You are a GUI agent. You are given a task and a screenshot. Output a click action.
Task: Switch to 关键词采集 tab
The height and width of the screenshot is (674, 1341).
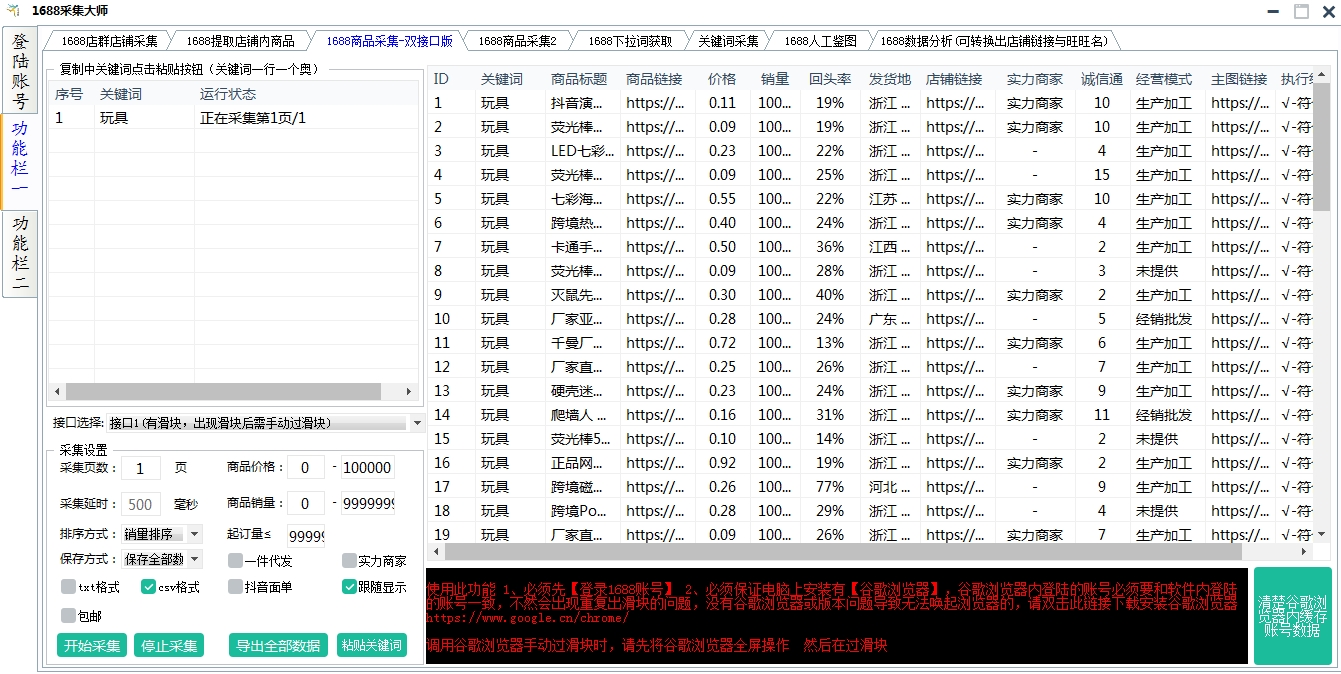click(728, 41)
